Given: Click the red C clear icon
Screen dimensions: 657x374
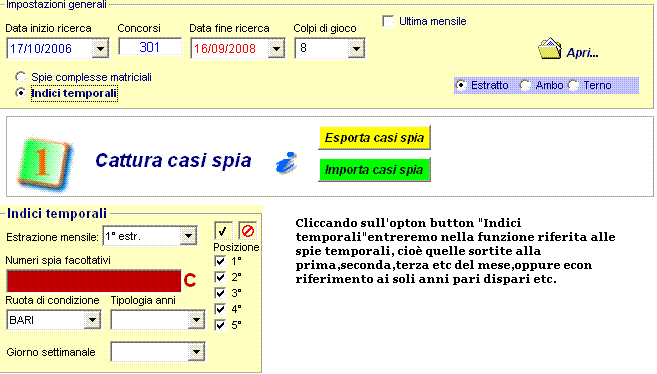Looking at the screenshot, I should coord(190,280).
